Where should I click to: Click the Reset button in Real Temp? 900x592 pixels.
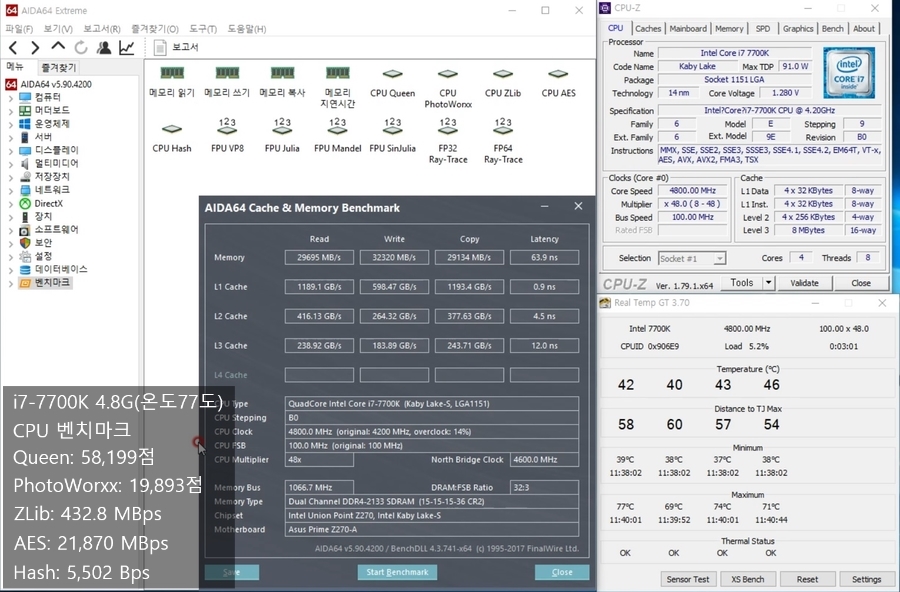[807, 579]
